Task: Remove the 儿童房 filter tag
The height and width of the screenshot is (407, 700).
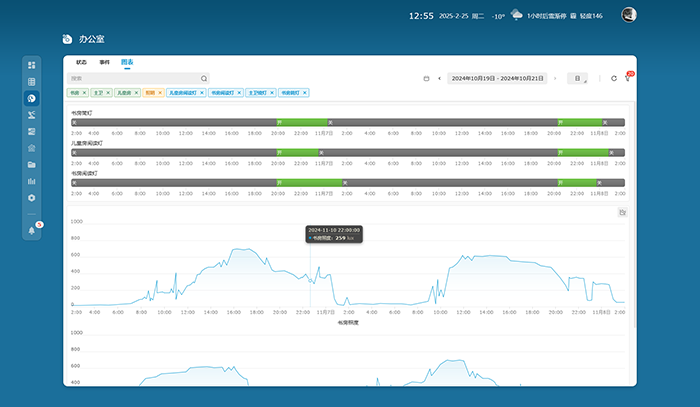Action: (x=136, y=93)
